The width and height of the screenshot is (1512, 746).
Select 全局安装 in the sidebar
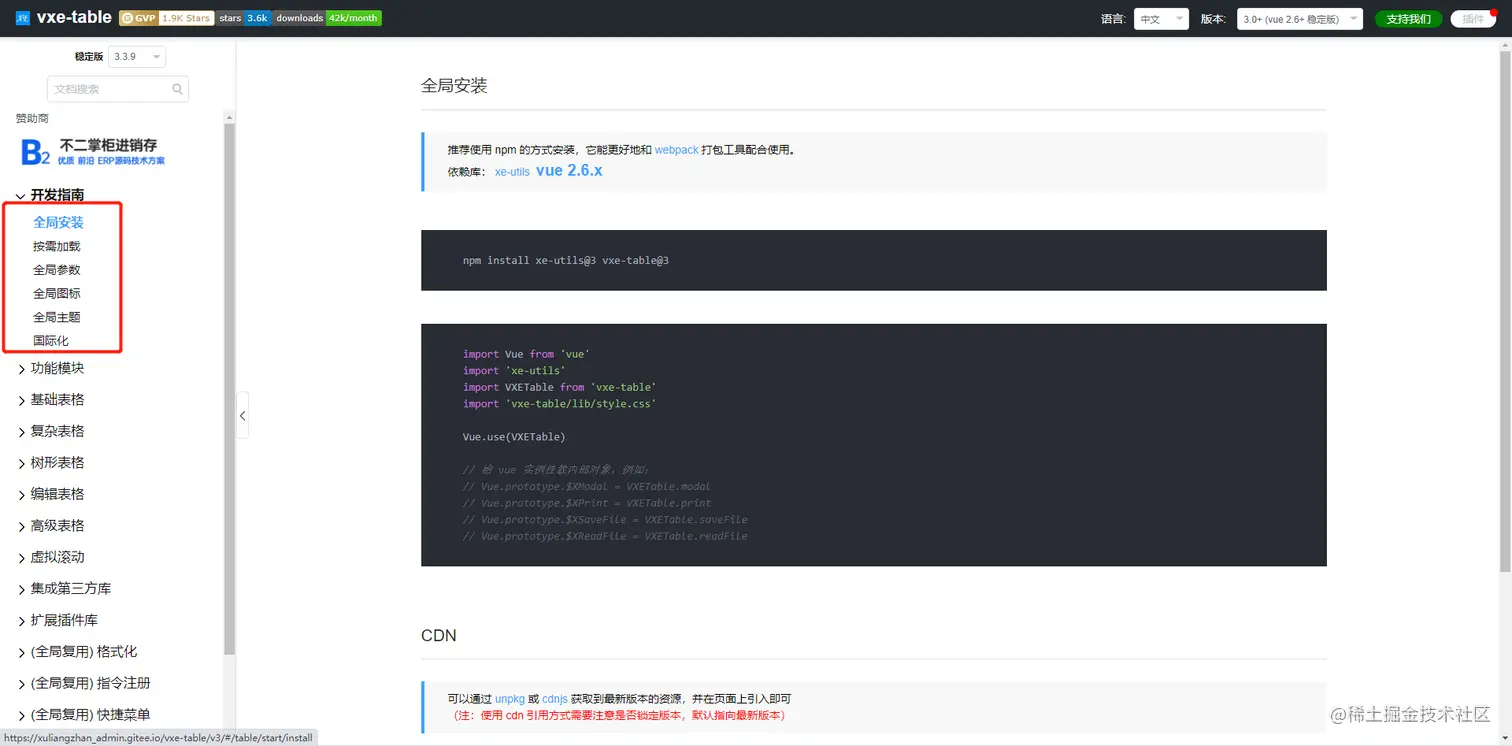coord(58,222)
